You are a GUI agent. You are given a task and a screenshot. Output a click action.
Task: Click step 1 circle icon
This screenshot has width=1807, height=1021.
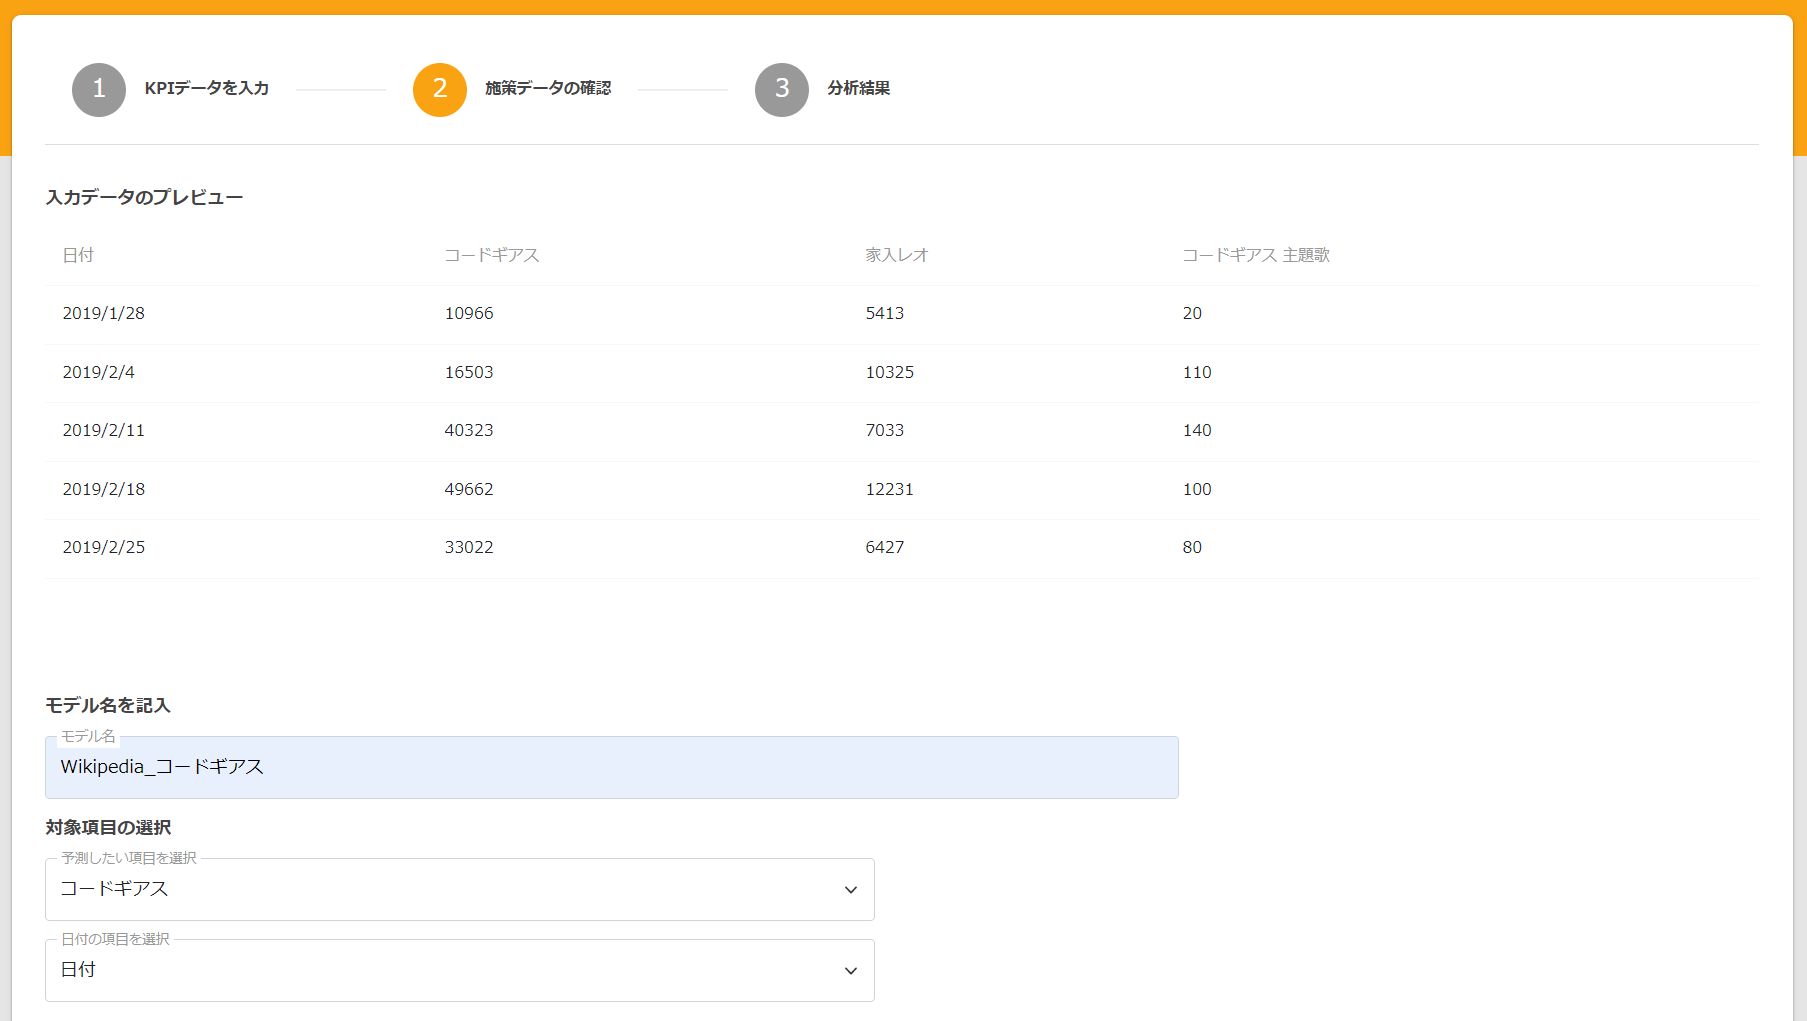[99, 89]
